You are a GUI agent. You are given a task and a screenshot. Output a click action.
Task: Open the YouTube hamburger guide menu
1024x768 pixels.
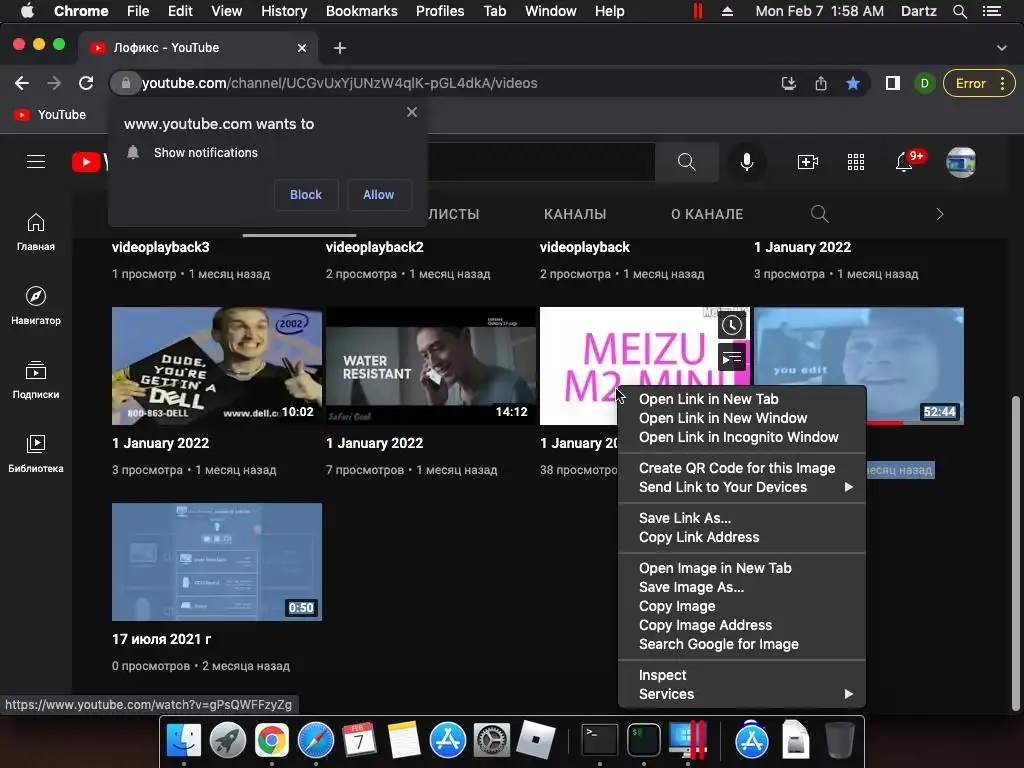[x=36, y=161]
